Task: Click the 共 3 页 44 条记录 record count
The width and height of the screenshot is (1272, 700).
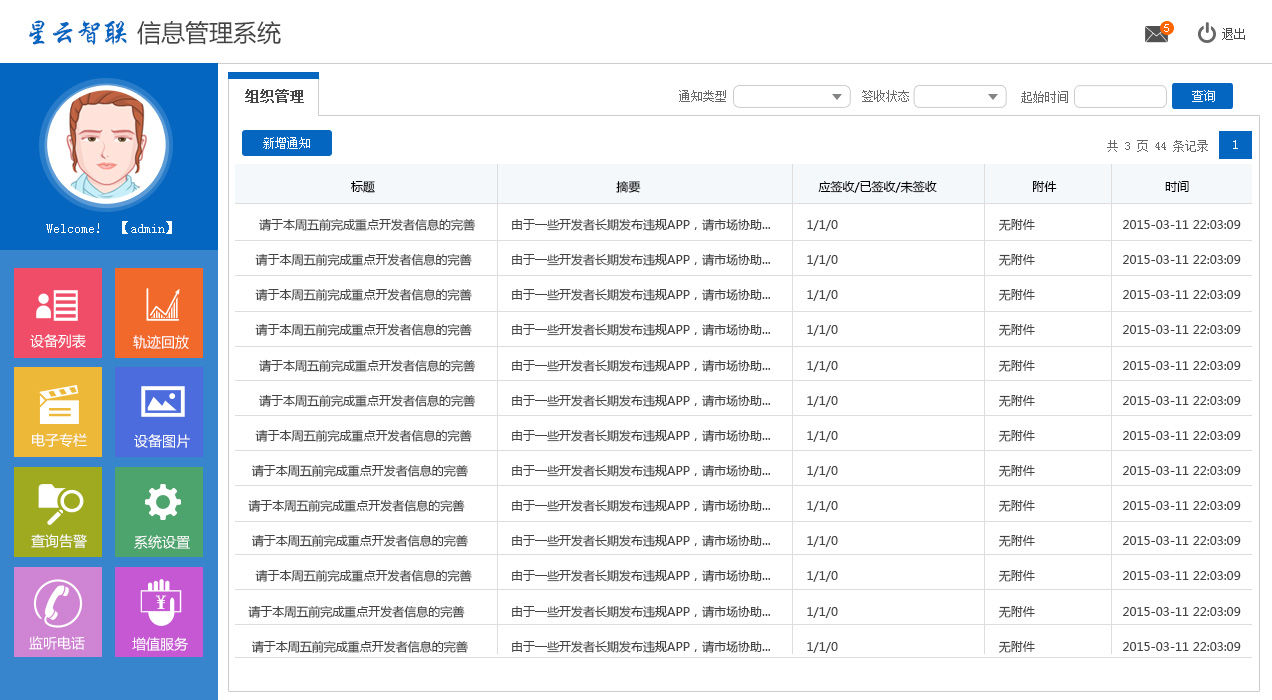Action: pyautogui.click(x=1157, y=146)
